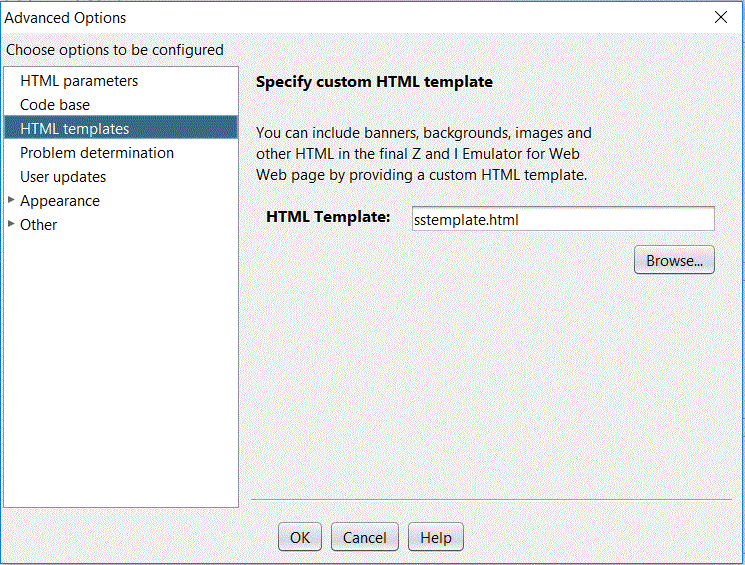Go to Problem determination settings

point(97,153)
